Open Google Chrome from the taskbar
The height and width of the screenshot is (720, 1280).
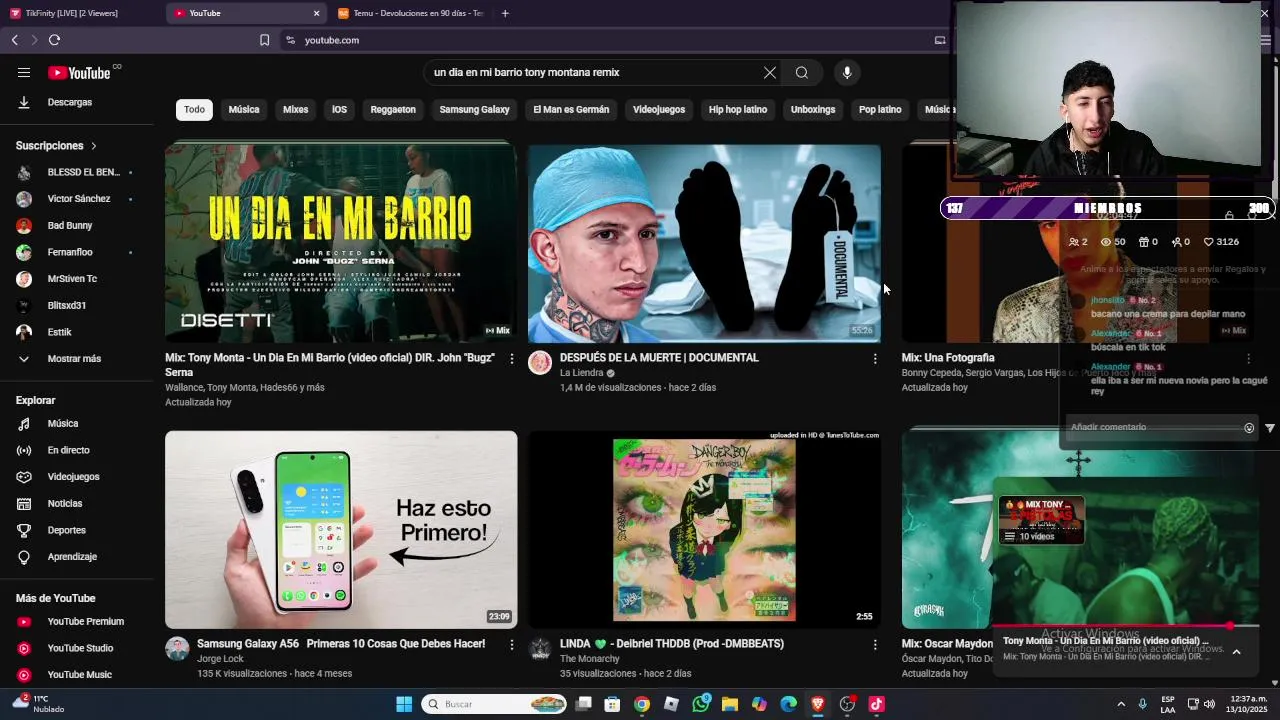tap(642, 704)
